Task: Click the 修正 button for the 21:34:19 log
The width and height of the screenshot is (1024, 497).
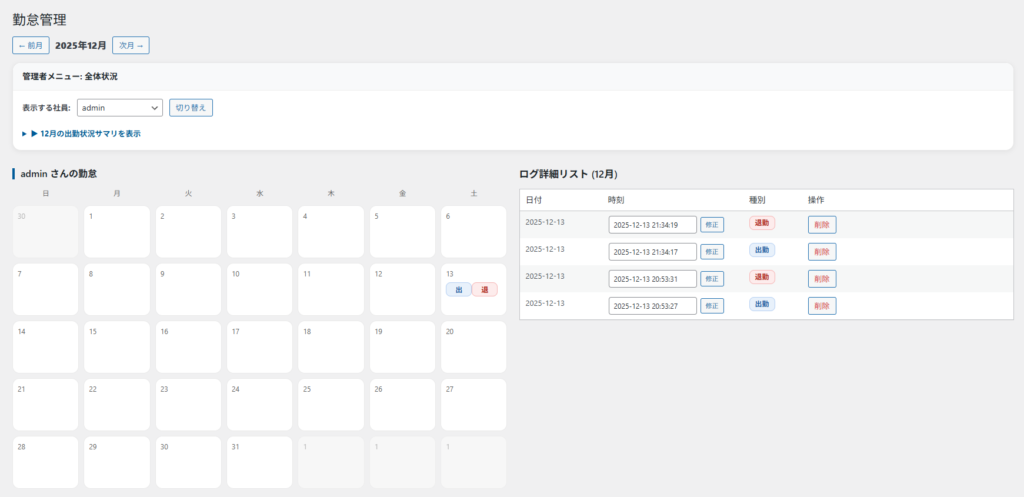Action: (x=711, y=225)
